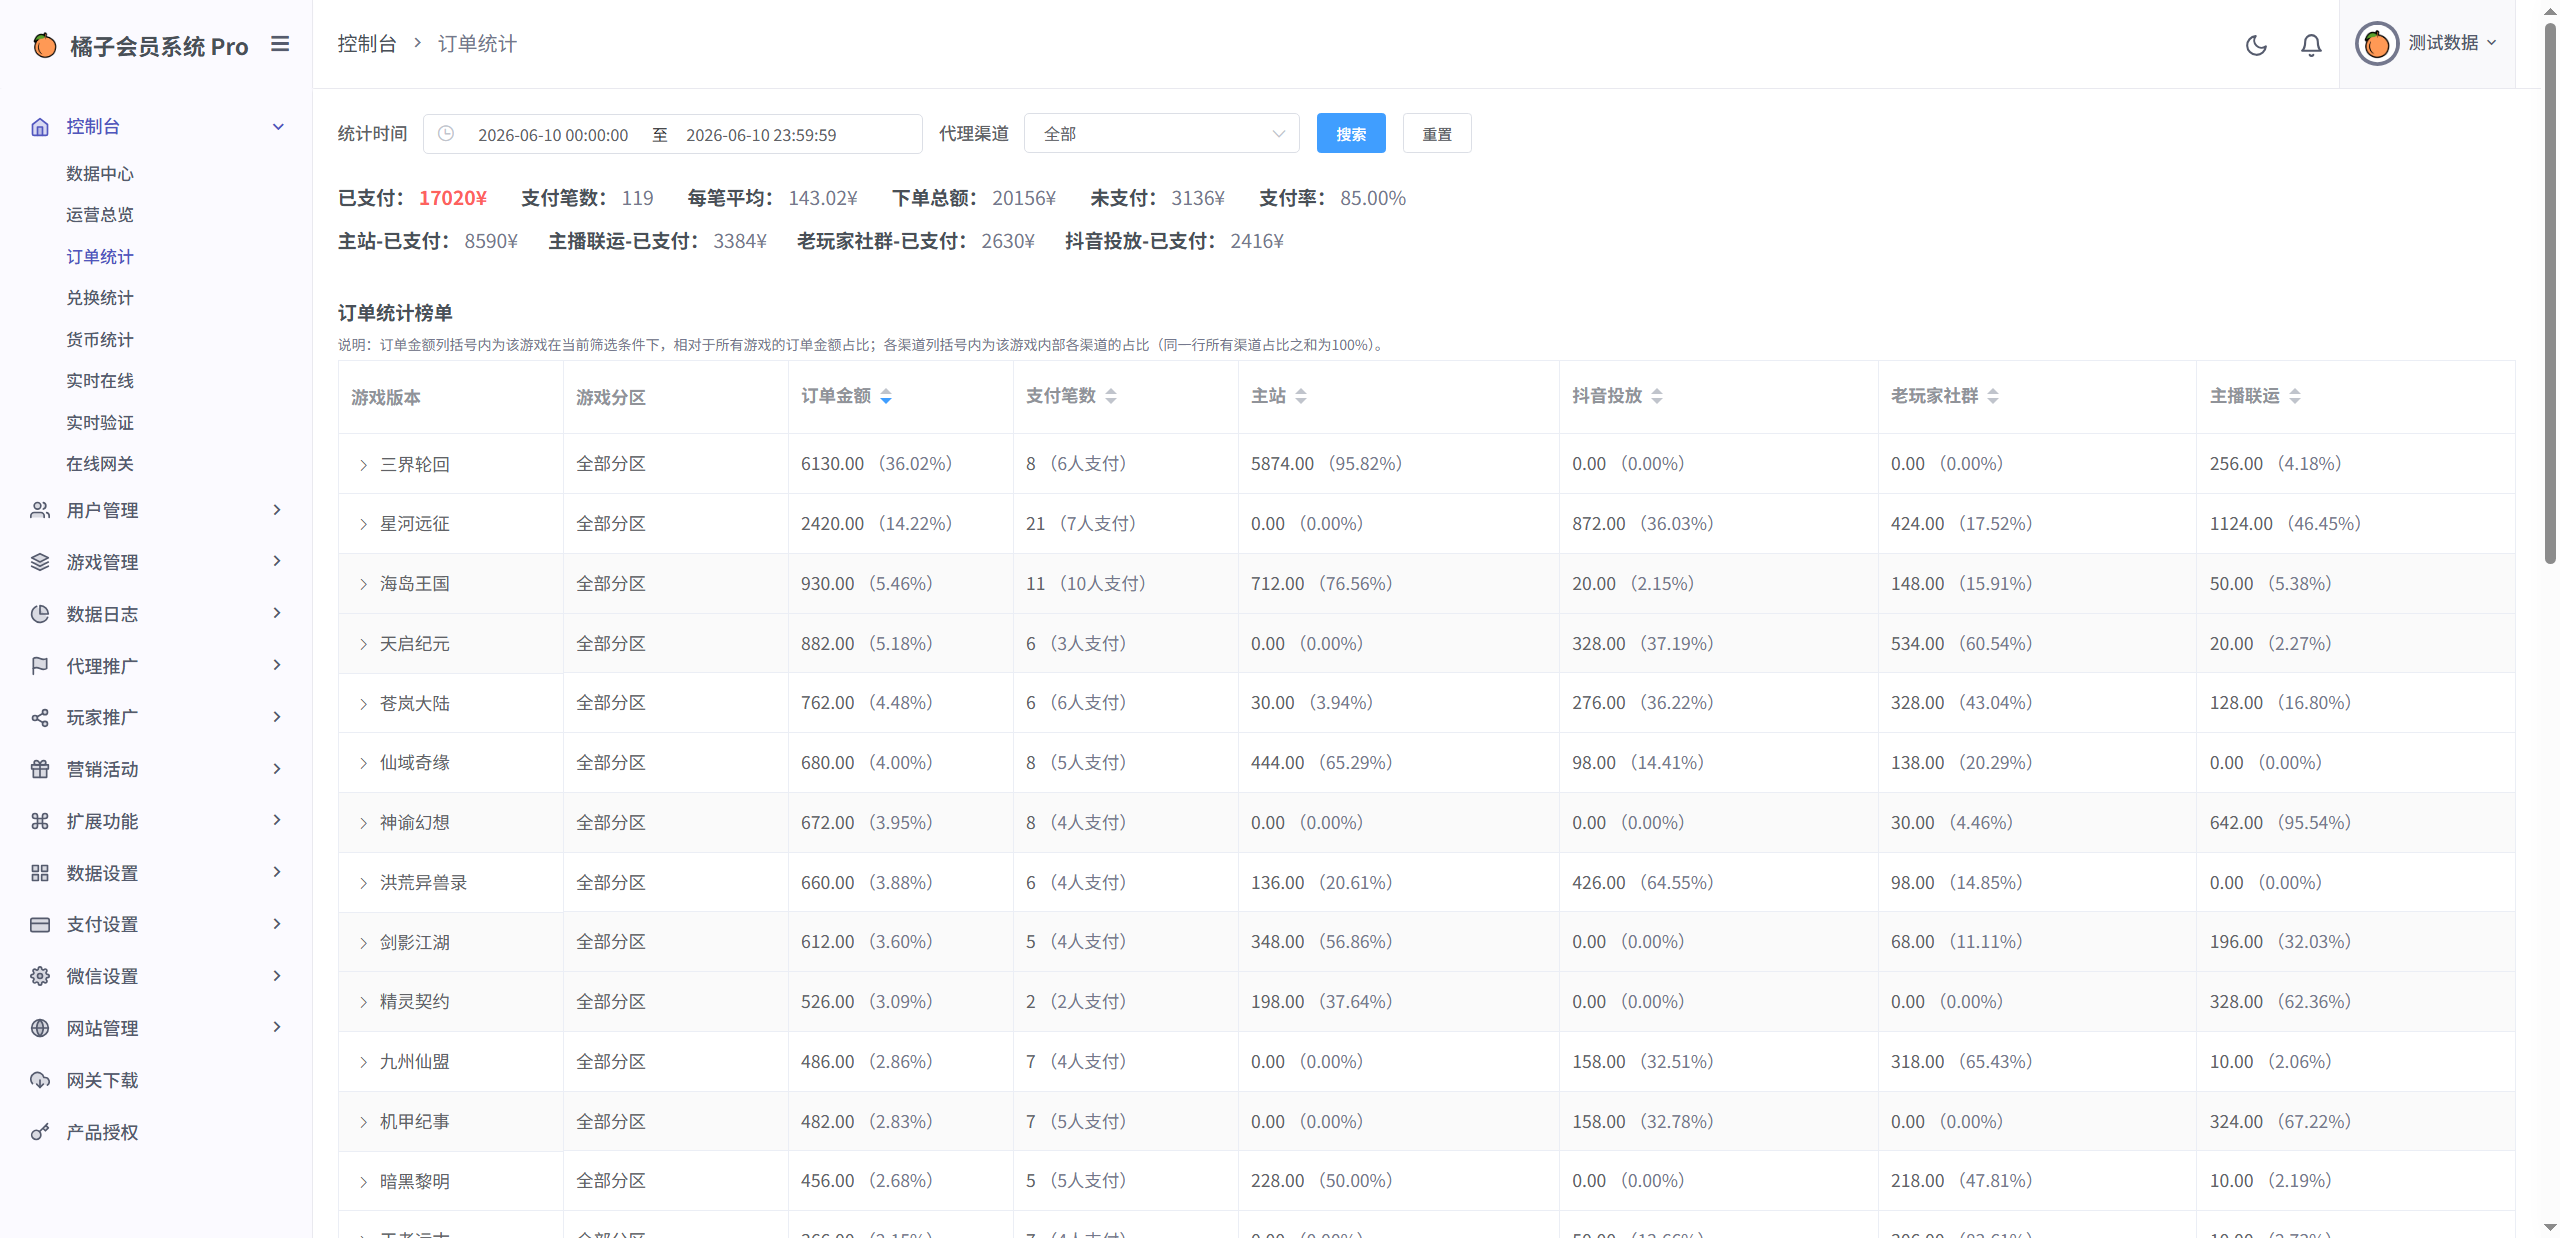Image resolution: width=2560 pixels, height=1238 pixels.
Task: Expand the 游戏管理 submenu arrow
Action: [277, 561]
